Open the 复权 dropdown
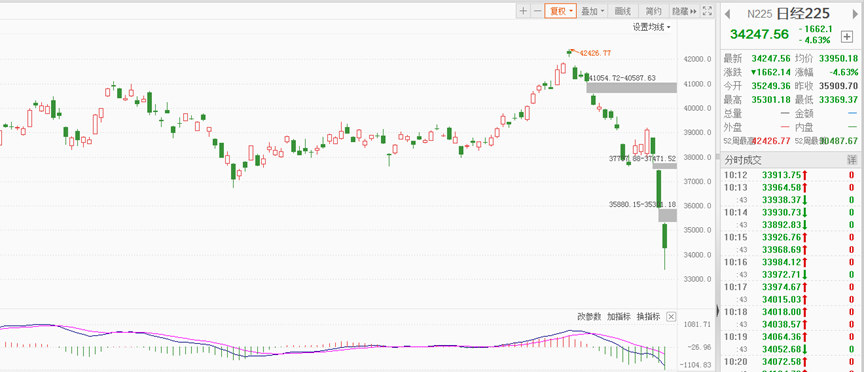 click(560, 10)
